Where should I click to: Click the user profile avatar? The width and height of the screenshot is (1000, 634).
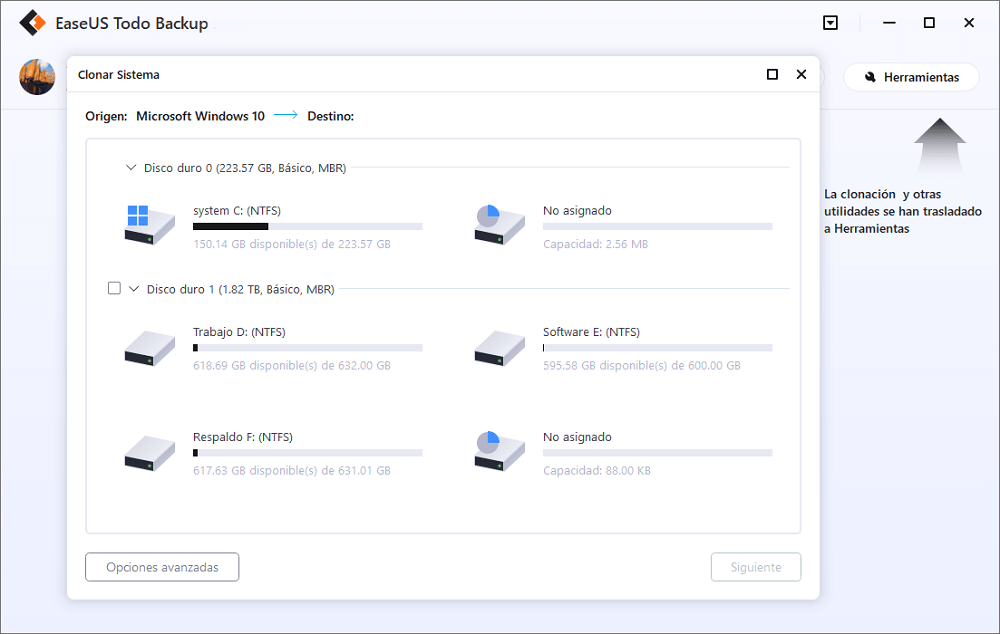click(38, 77)
